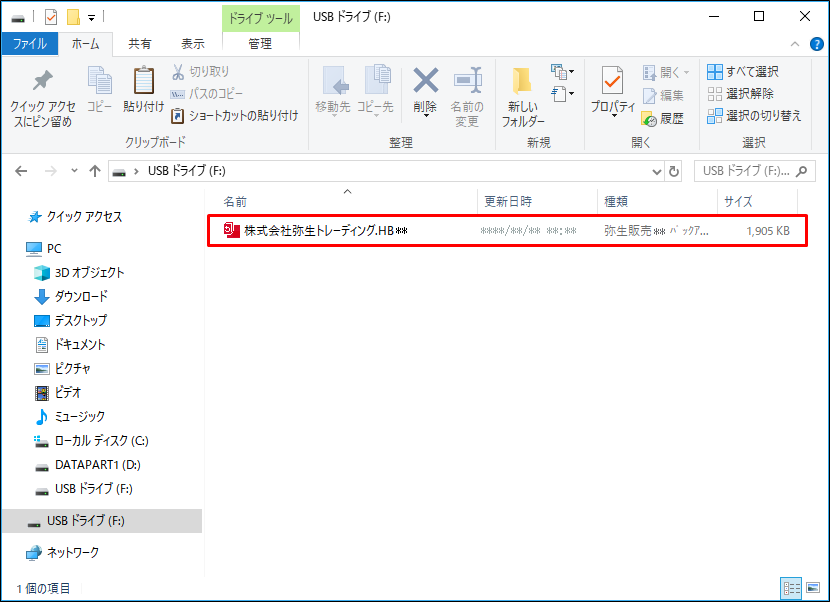
Task: Select Cut (切り取り) scissors command
Action: [201, 71]
